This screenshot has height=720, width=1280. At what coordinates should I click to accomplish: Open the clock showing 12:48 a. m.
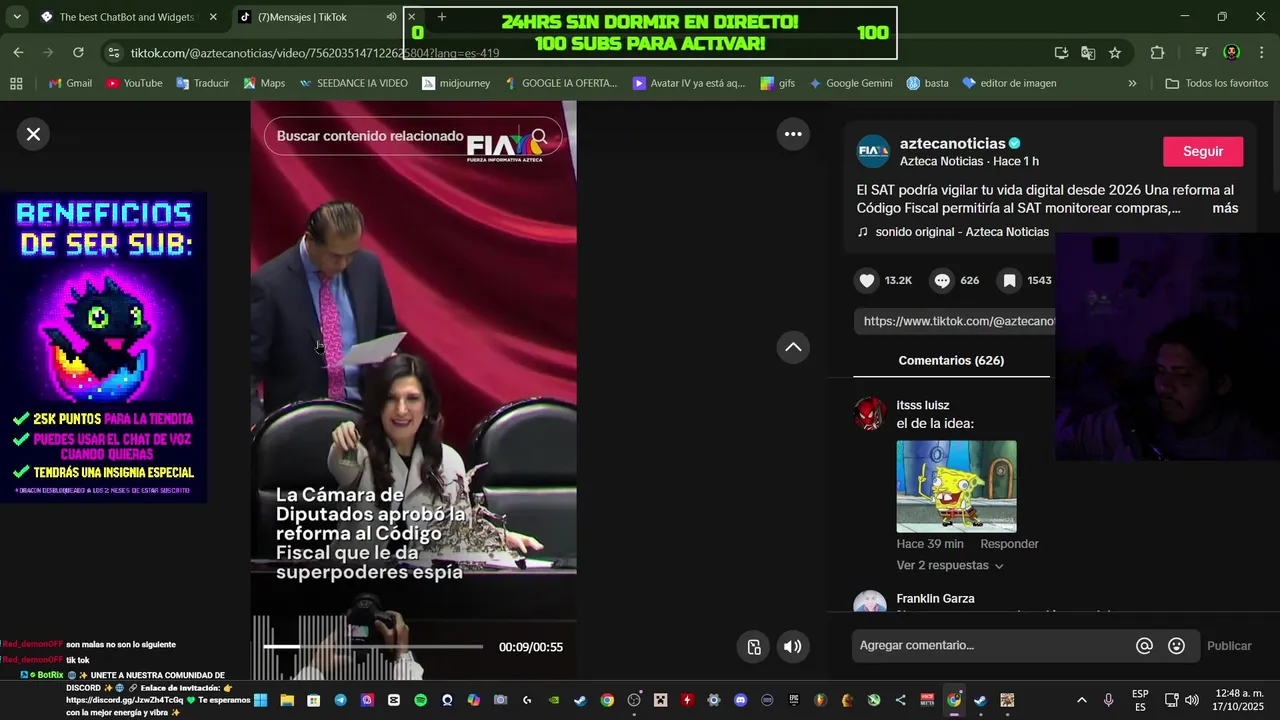(1240, 701)
